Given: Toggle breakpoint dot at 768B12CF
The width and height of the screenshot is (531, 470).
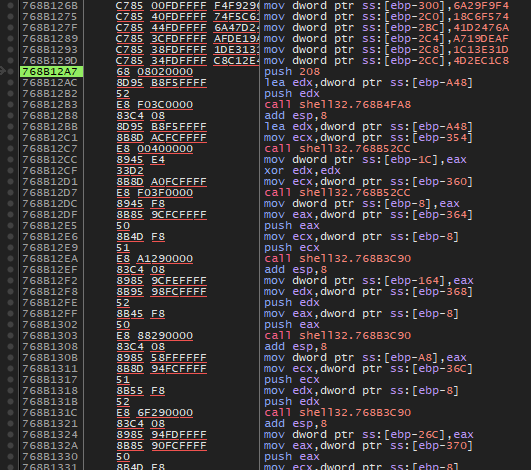Looking at the screenshot, I should [10, 171].
